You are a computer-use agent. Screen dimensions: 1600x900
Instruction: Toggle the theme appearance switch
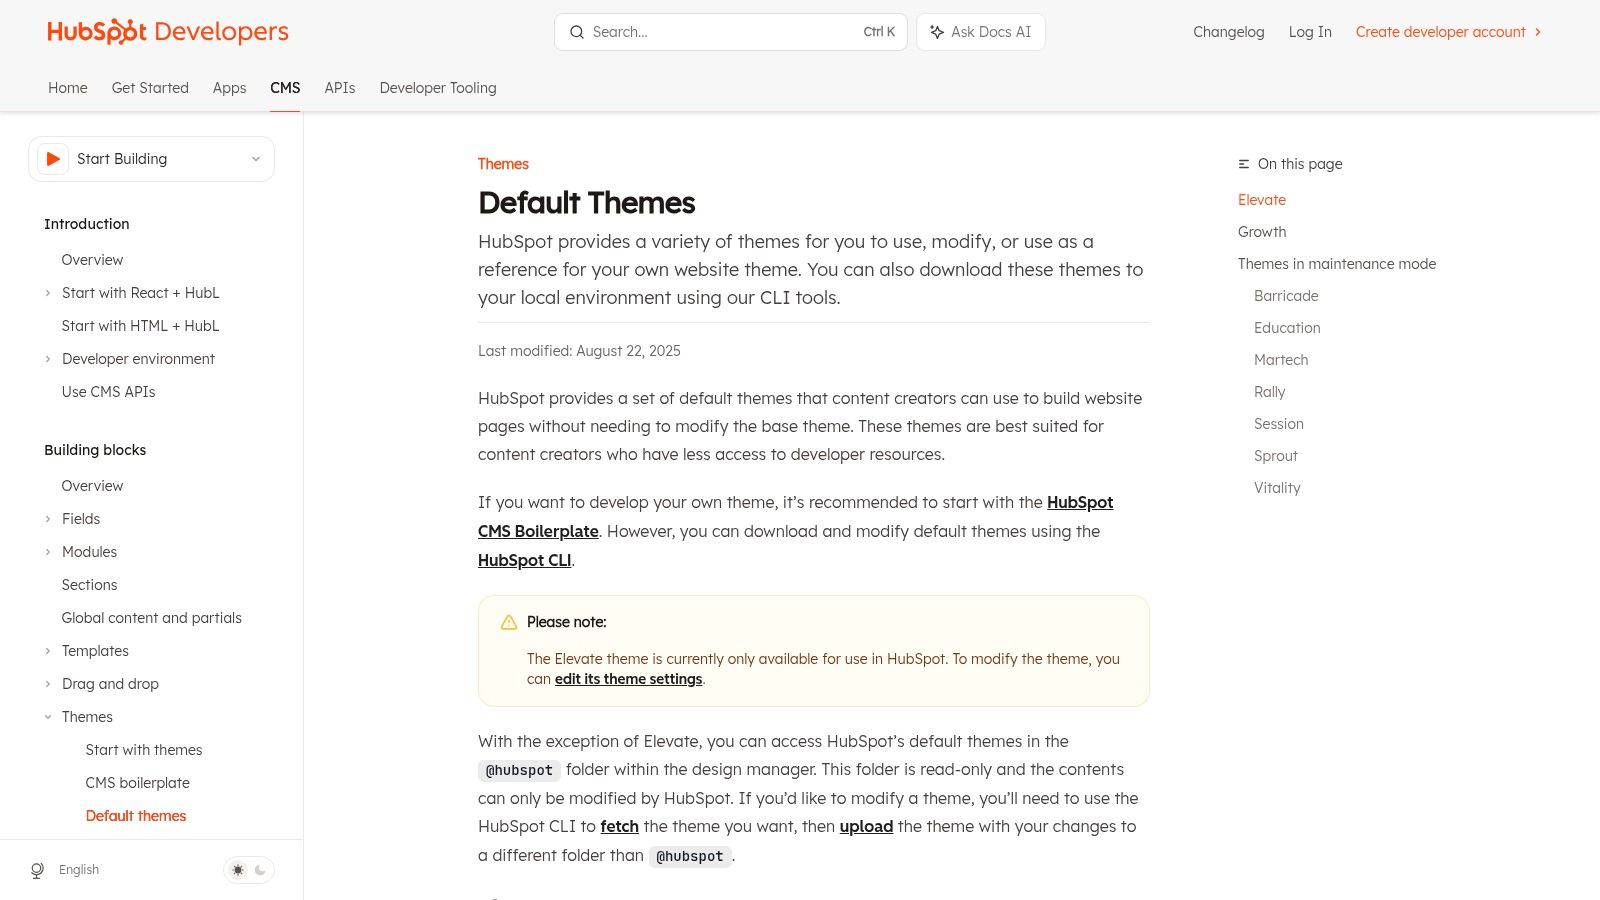click(249, 869)
